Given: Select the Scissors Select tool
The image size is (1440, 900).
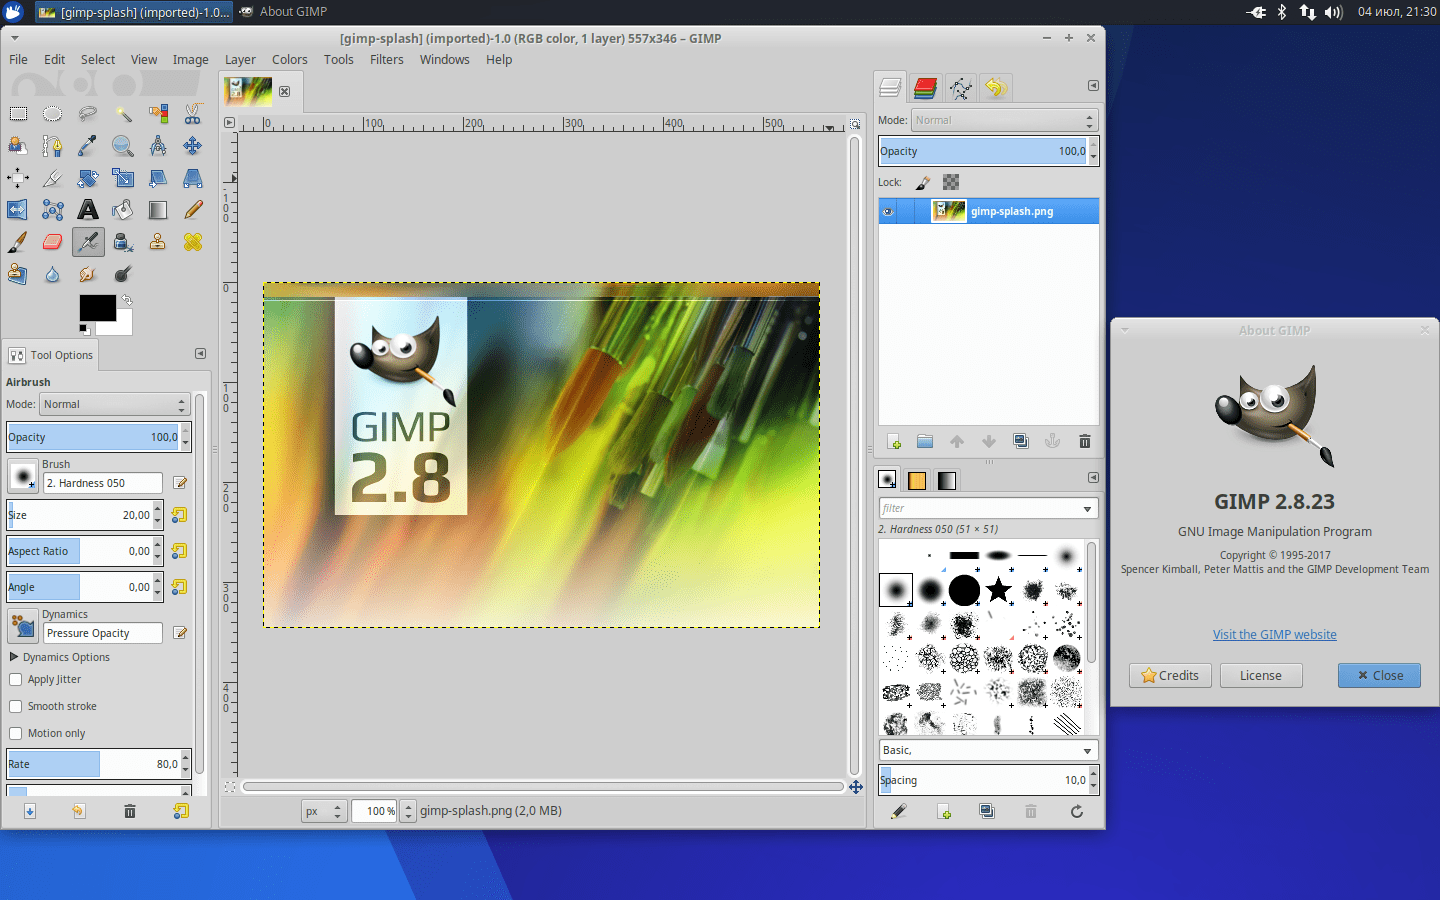Looking at the screenshot, I should pyautogui.click(x=193, y=114).
